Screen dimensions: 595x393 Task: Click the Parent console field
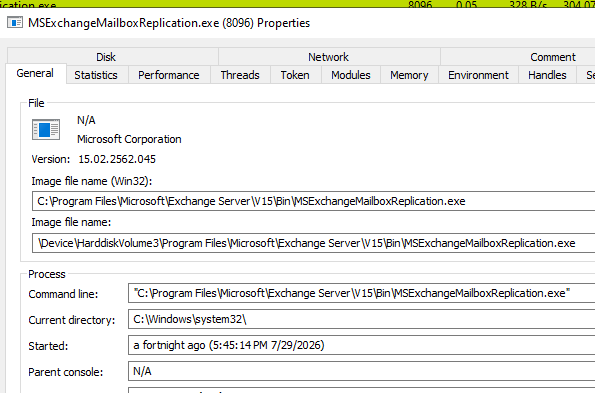pos(362,371)
